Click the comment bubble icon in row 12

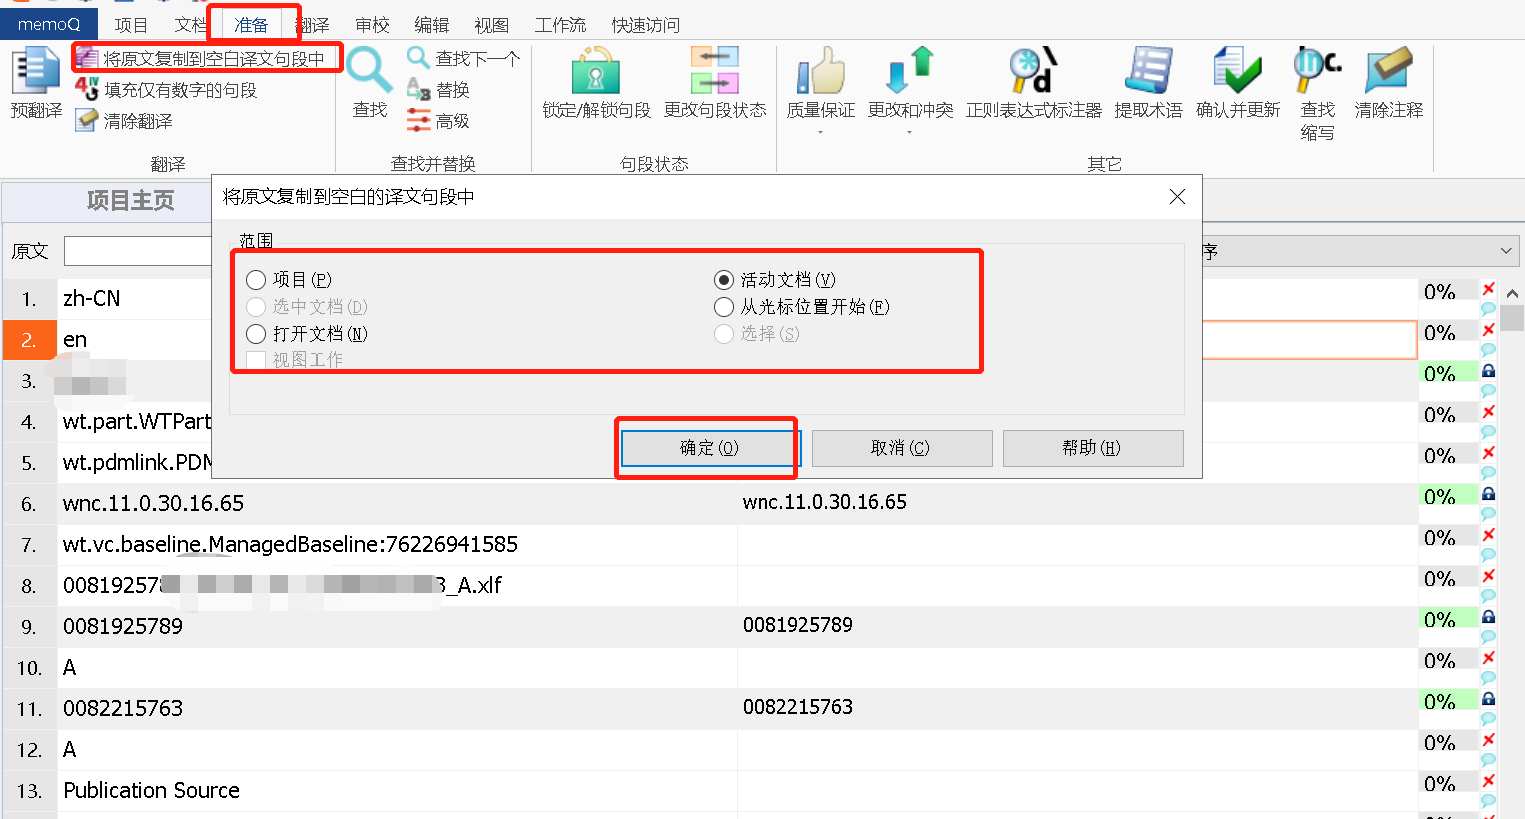[x=1488, y=759]
